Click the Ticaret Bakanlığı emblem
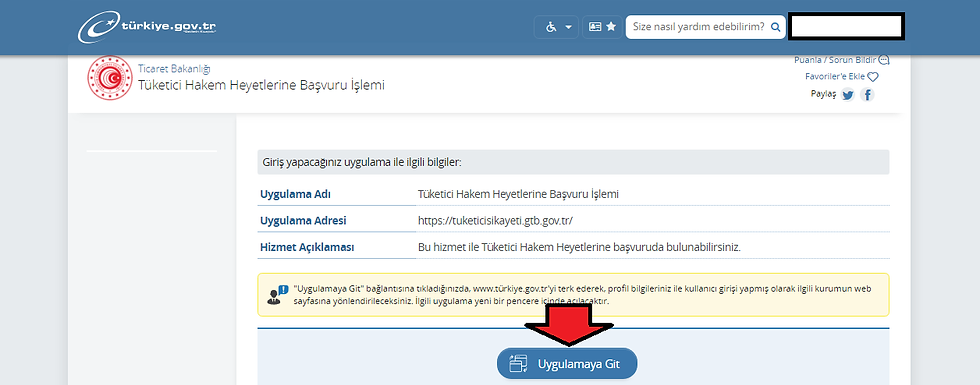The width and height of the screenshot is (980, 385). (109, 78)
